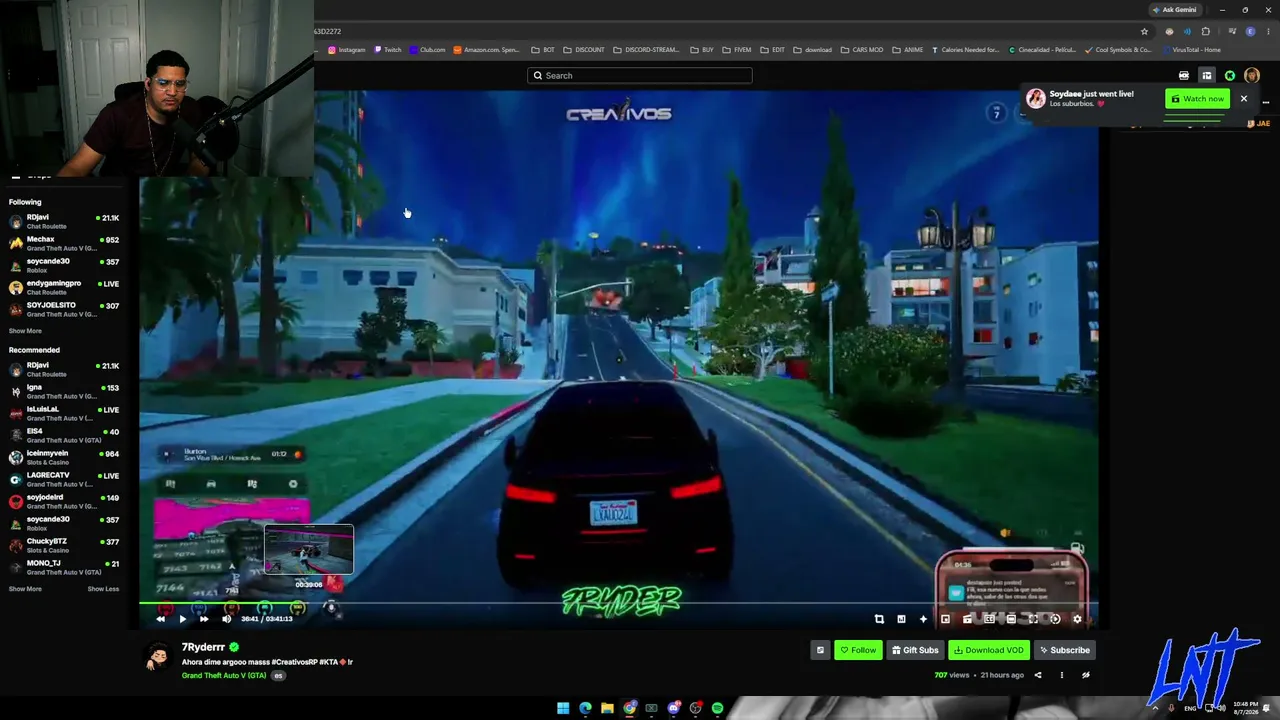The image size is (1280, 720).
Task: Open the VirusTotal - Home bookmark
Action: point(1190,50)
